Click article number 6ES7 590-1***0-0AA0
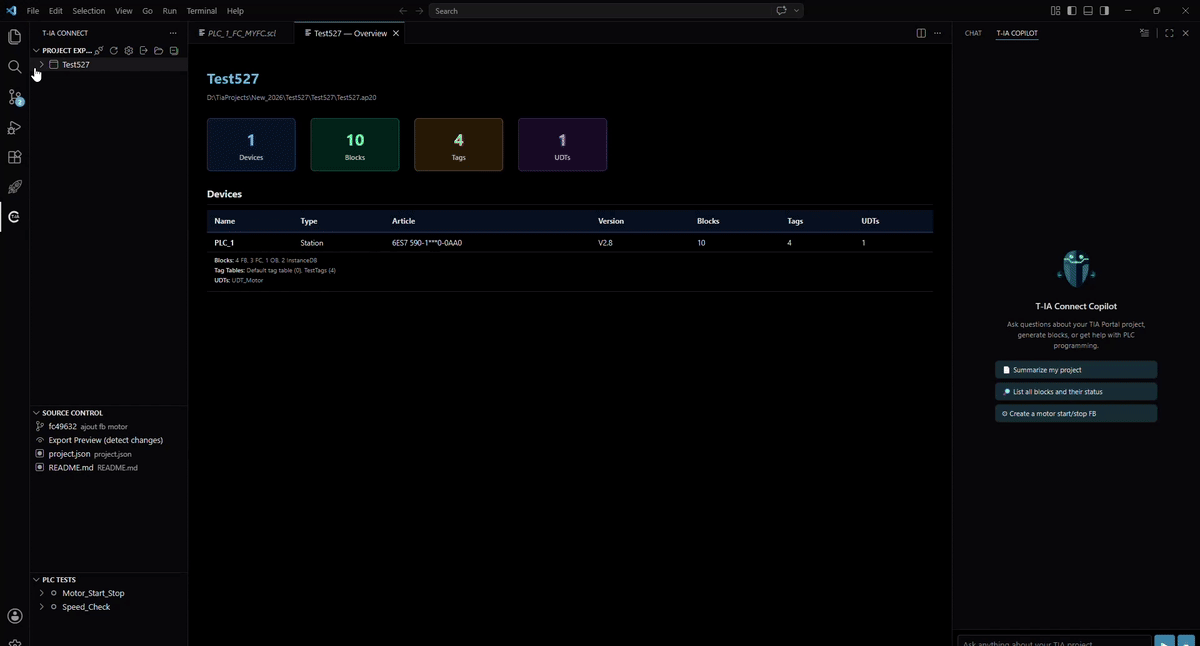The height and width of the screenshot is (646, 1200). click(427, 243)
